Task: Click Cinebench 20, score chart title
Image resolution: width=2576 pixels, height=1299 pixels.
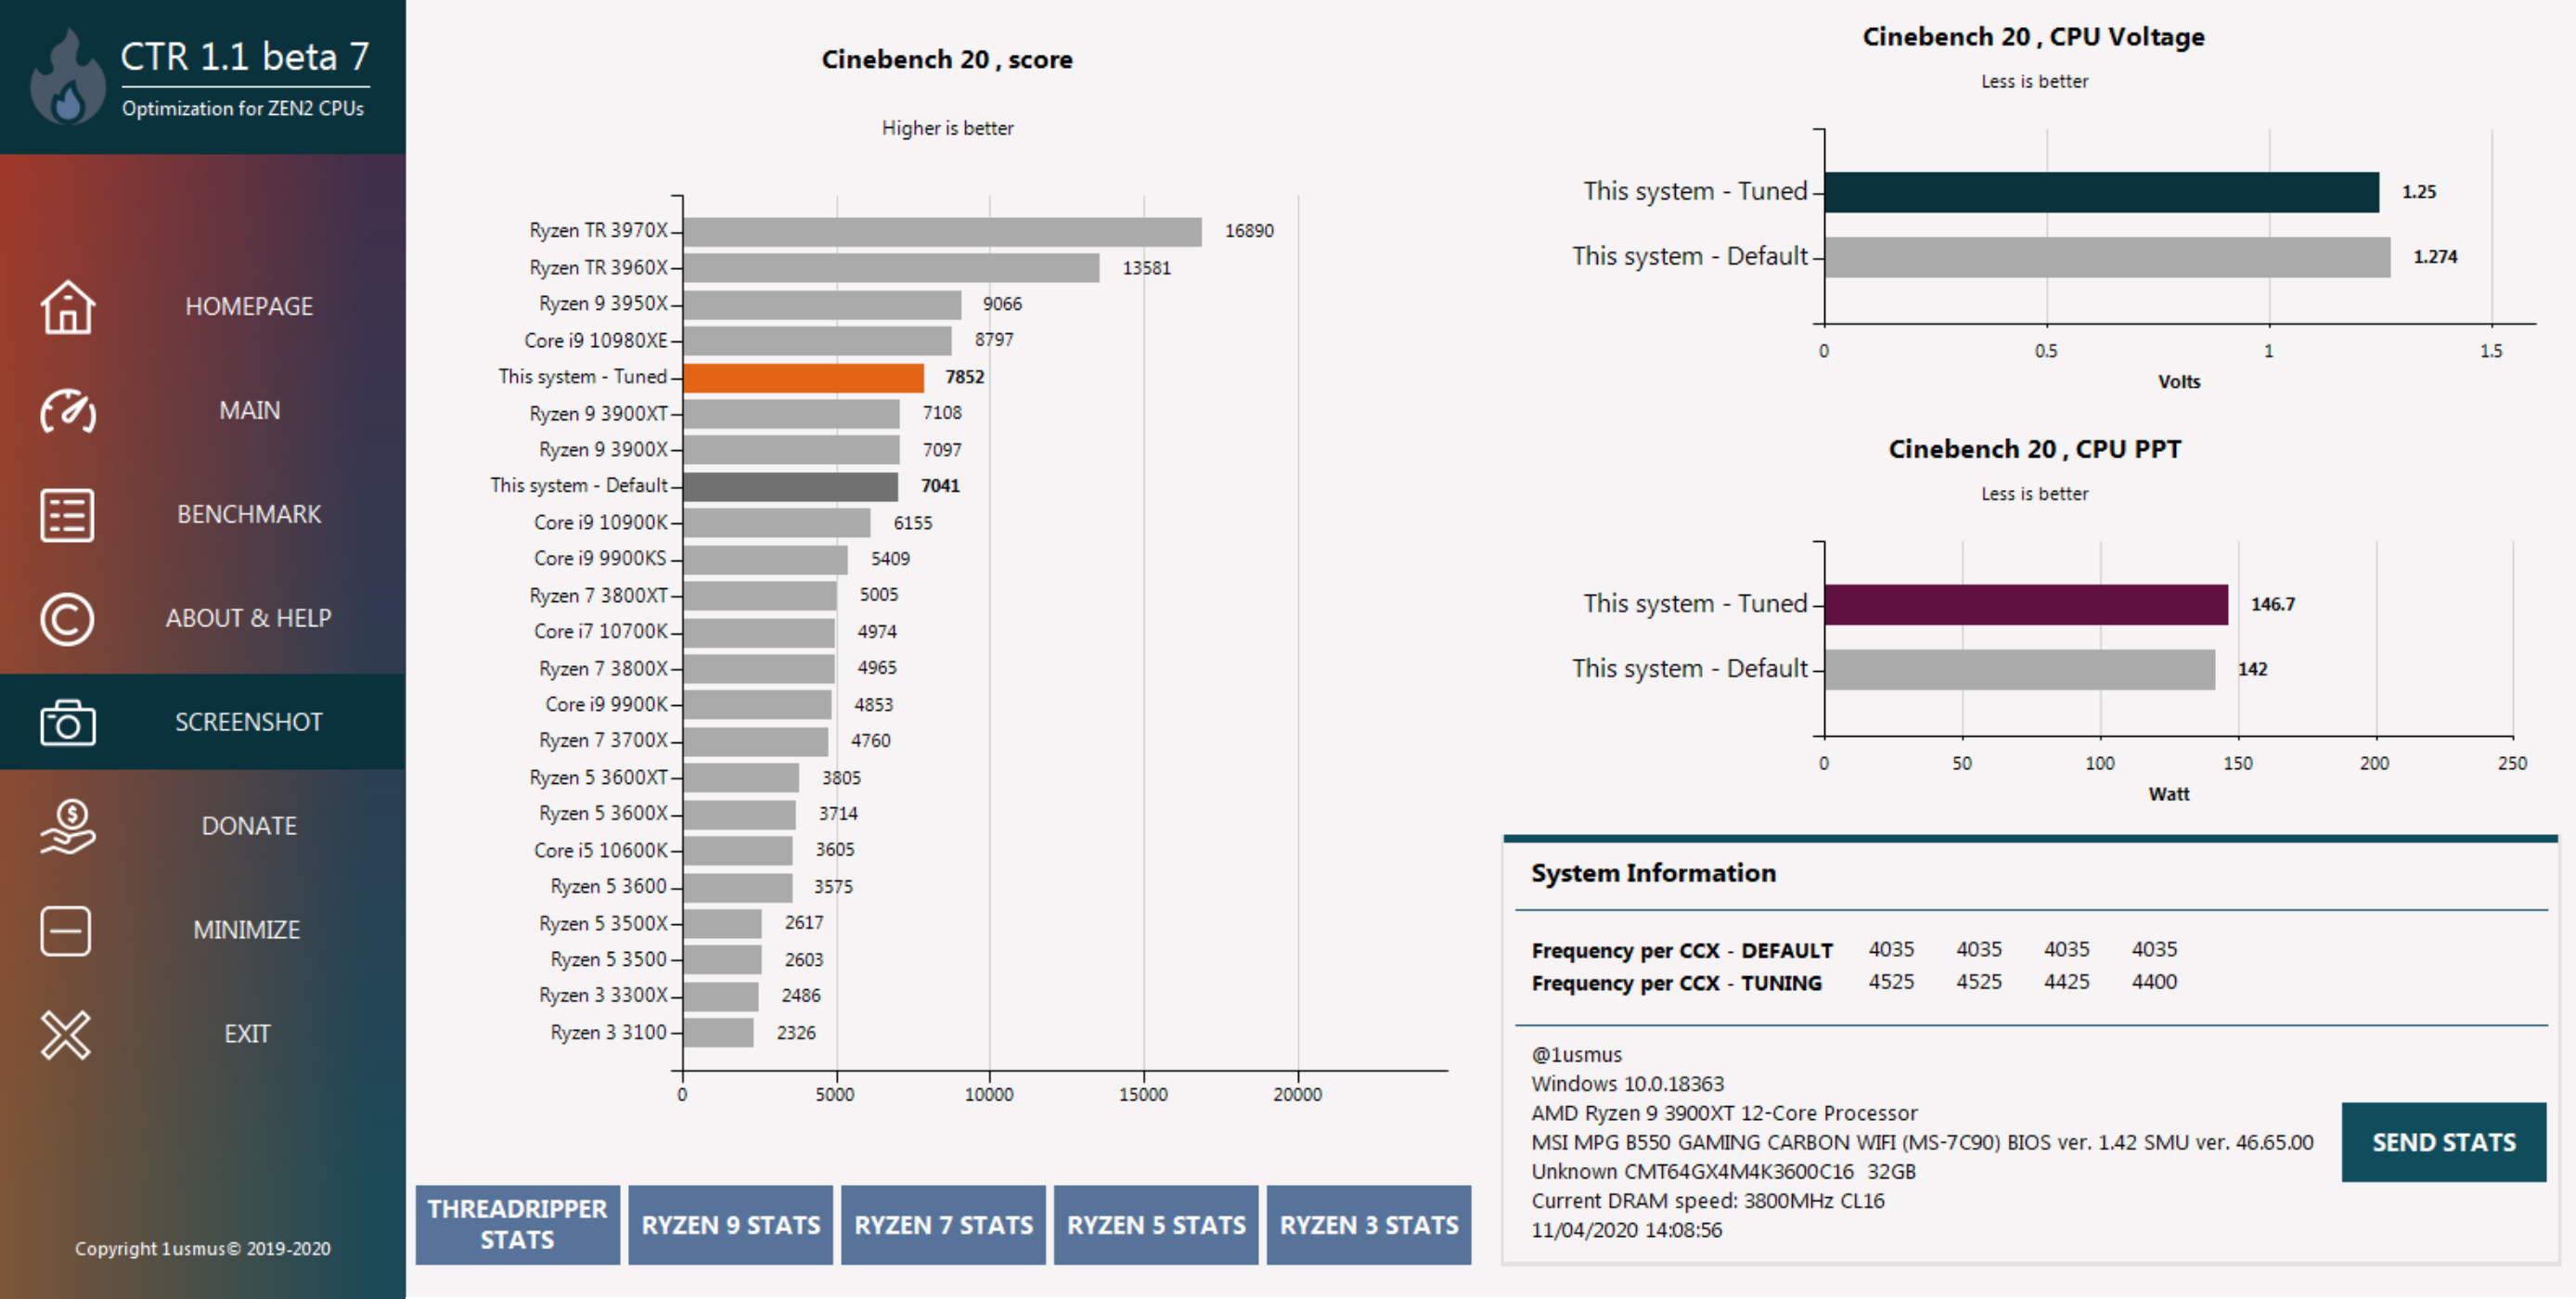Action: tap(946, 60)
